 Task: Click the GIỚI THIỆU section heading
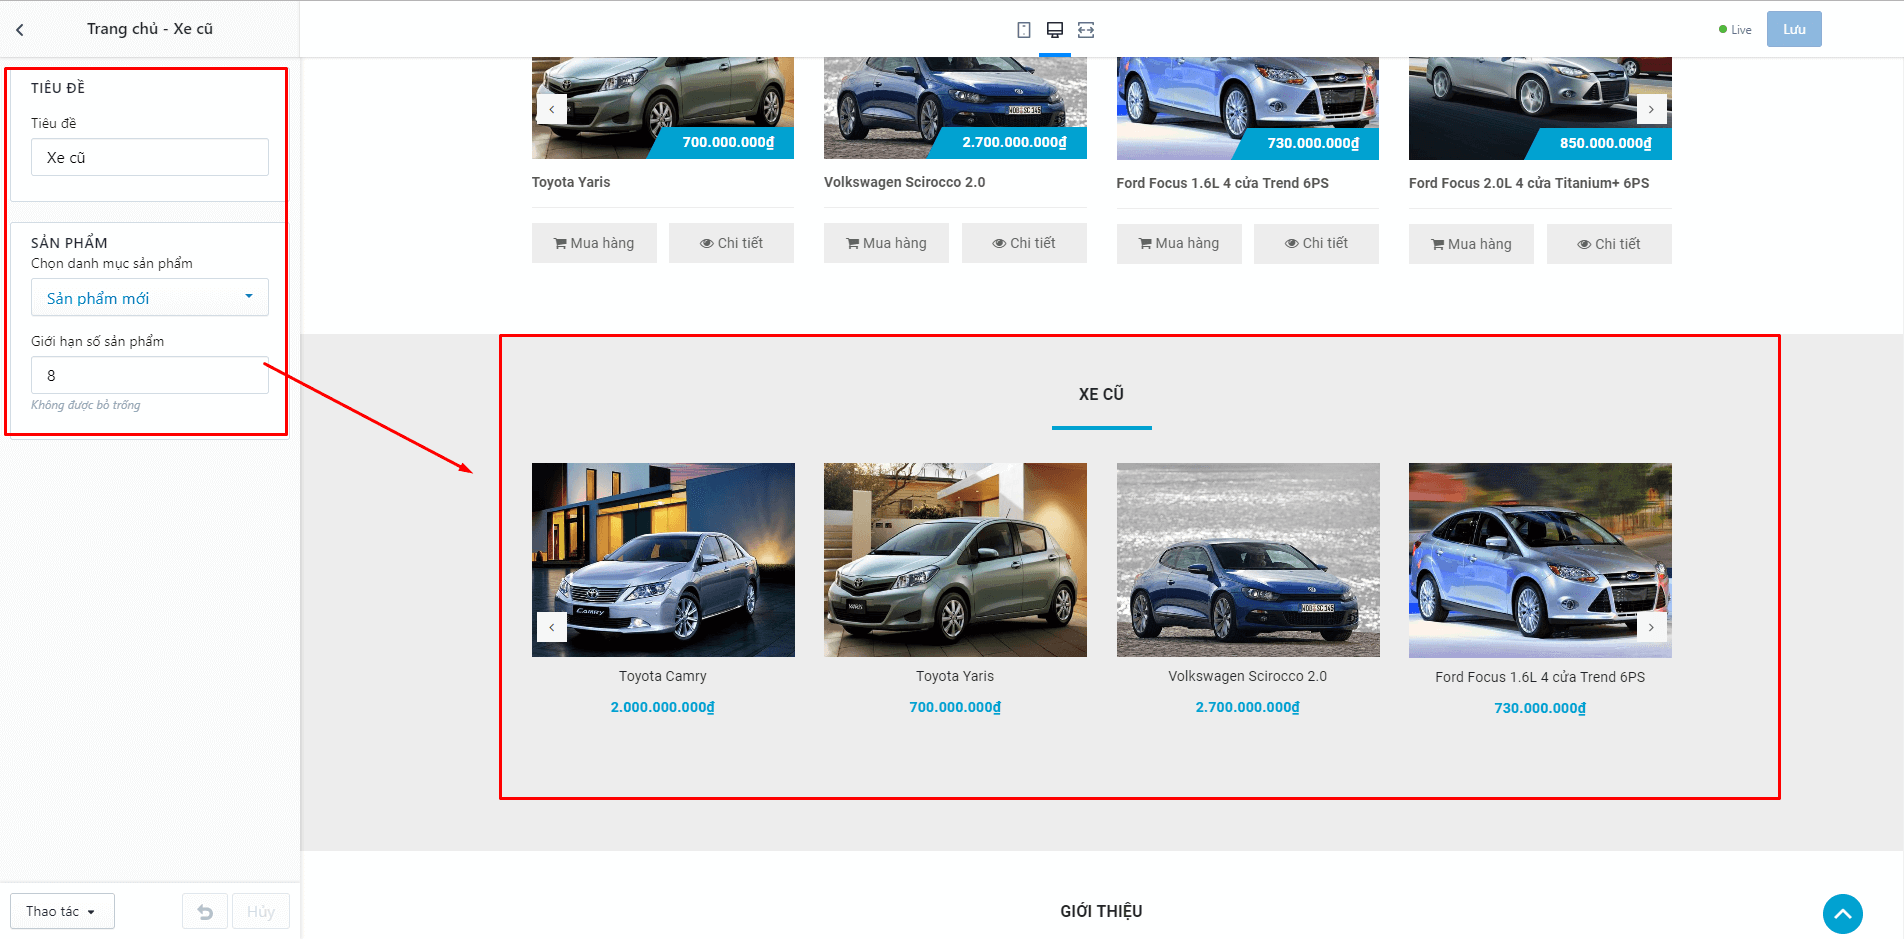tap(1101, 911)
